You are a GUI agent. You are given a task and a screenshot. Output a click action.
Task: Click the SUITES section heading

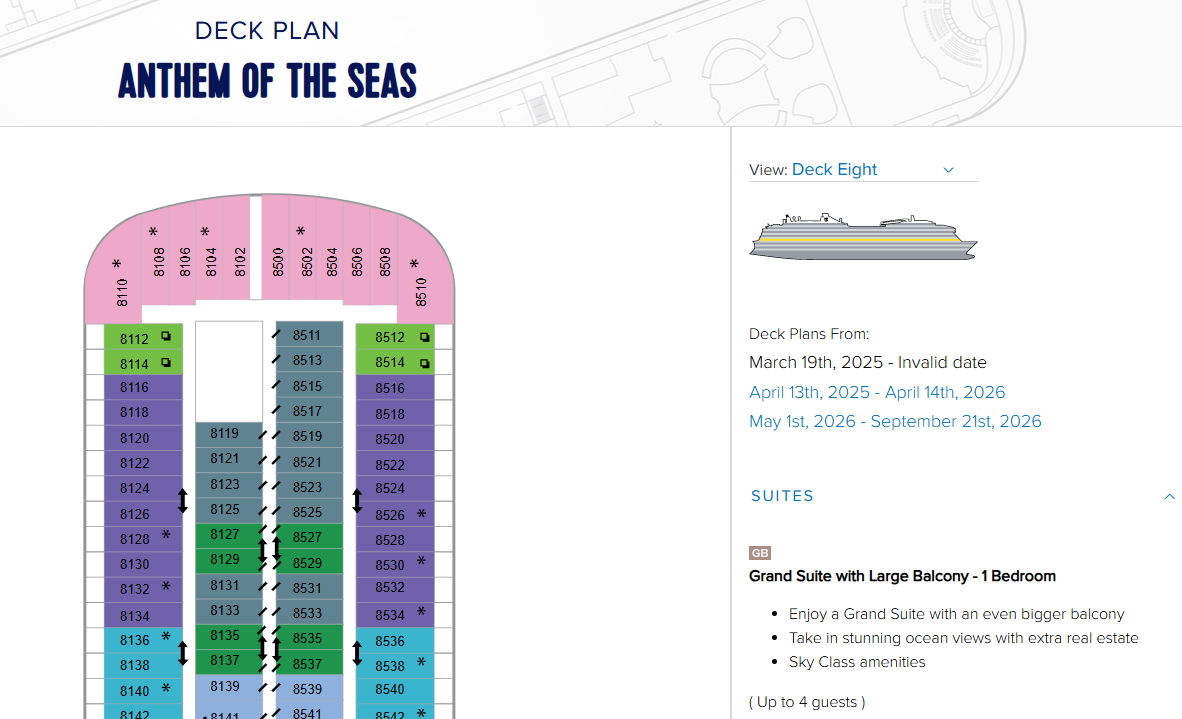click(x=782, y=496)
